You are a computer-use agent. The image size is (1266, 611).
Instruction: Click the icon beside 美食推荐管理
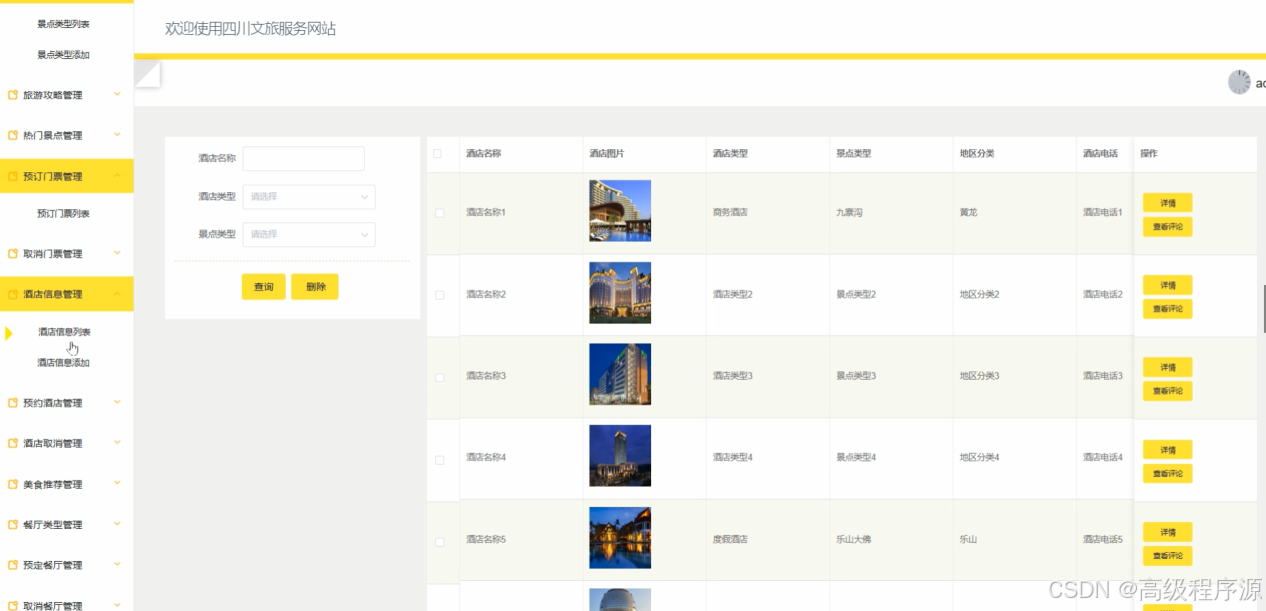click(x=13, y=484)
